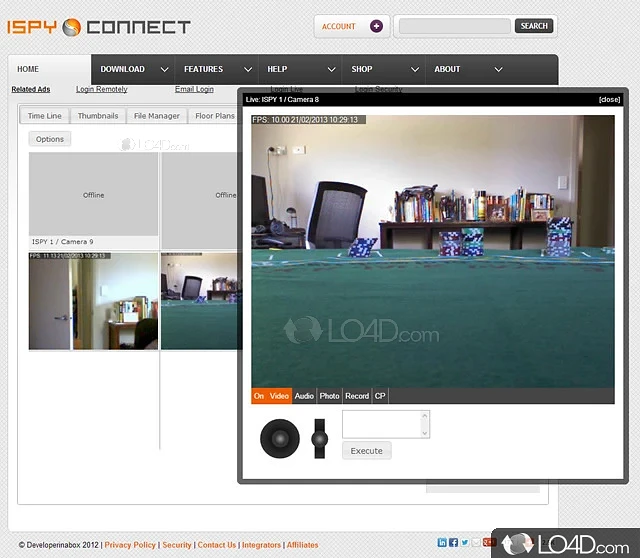The image size is (640, 558).
Task: Click the iSpy Connect logo
Action: pyautogui.click(x=98, y=26)
